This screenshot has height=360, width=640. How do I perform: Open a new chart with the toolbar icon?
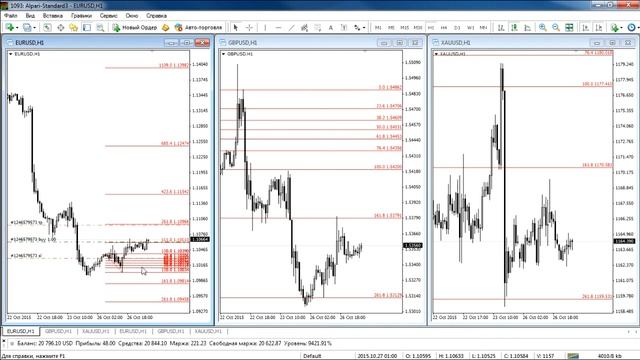point(9,27)
